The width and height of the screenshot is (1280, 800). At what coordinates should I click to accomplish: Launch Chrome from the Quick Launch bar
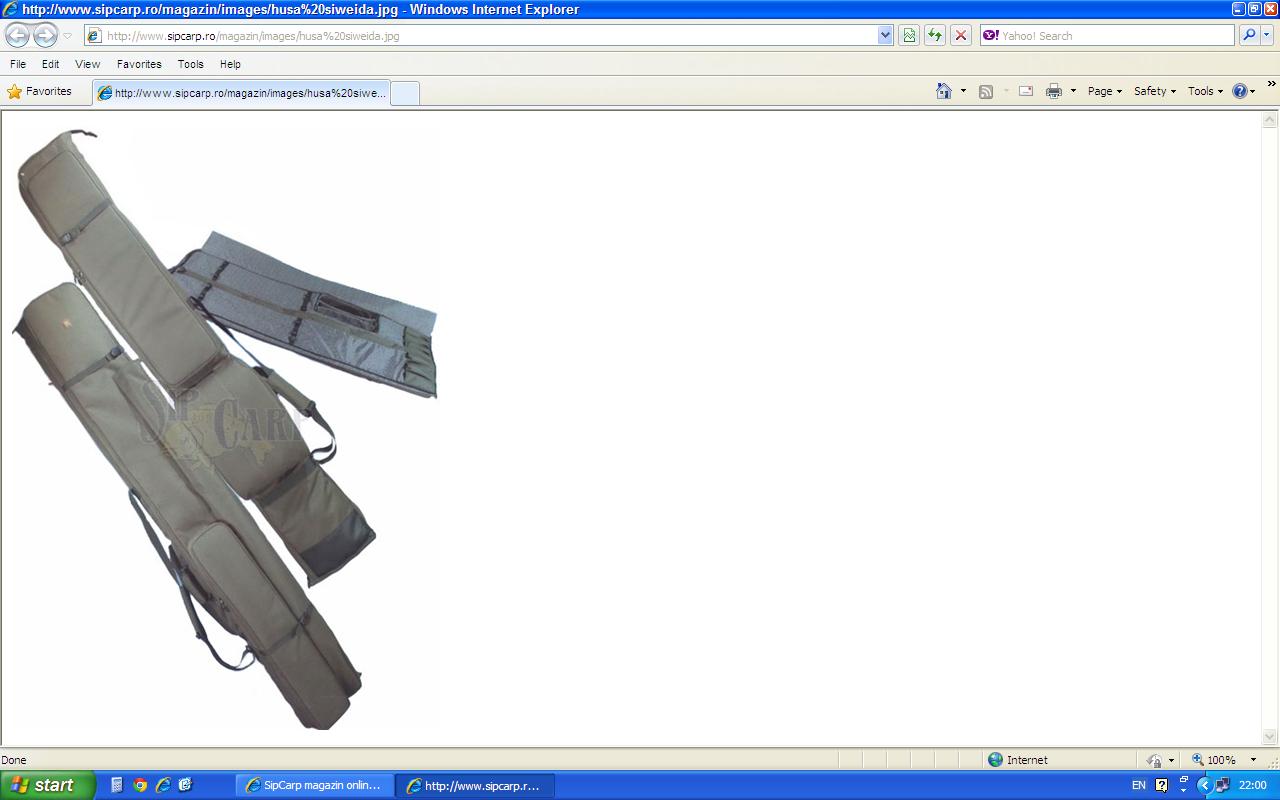(140, 785)
